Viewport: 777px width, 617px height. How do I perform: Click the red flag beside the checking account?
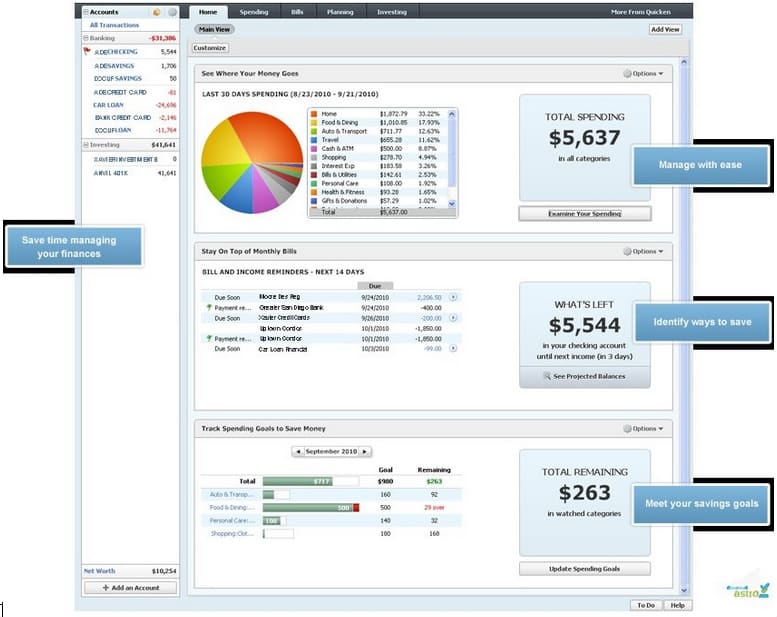(x=87, y=51)
